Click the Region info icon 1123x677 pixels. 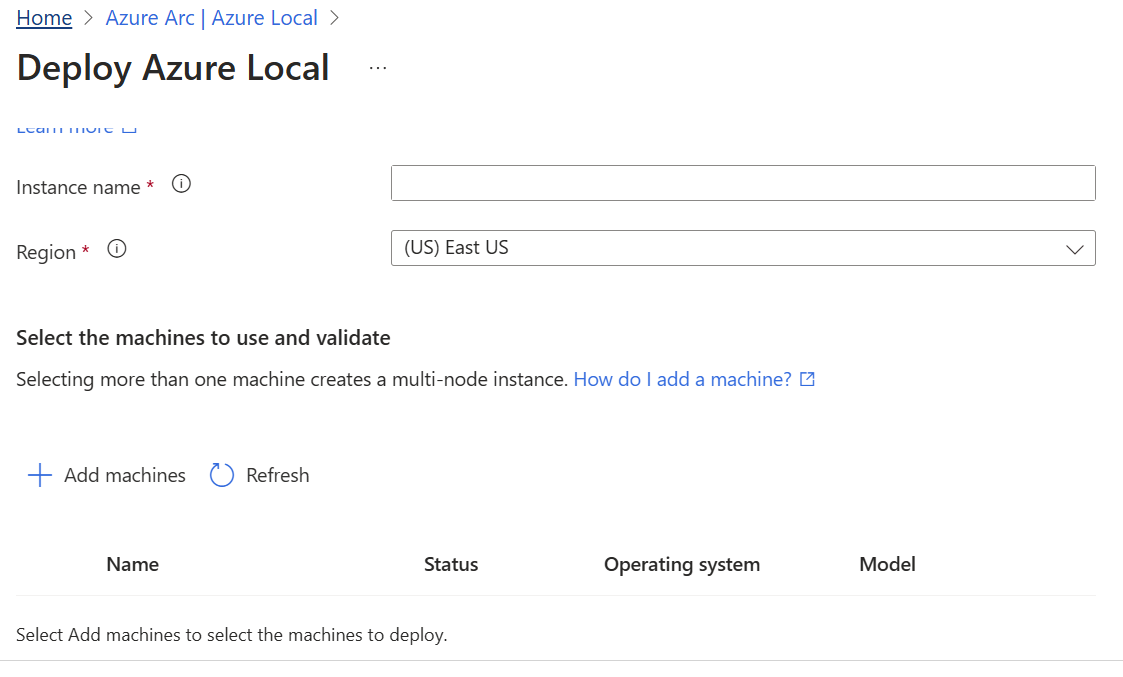pyautogui.click(x=117, y=249)
